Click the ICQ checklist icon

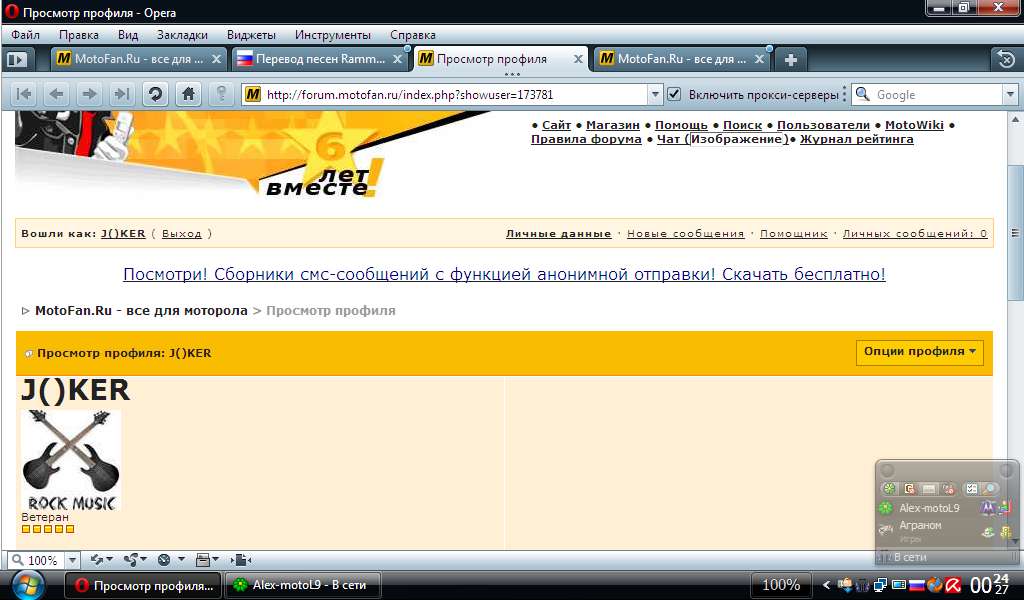pyautogui.click(x=972, y=488)
